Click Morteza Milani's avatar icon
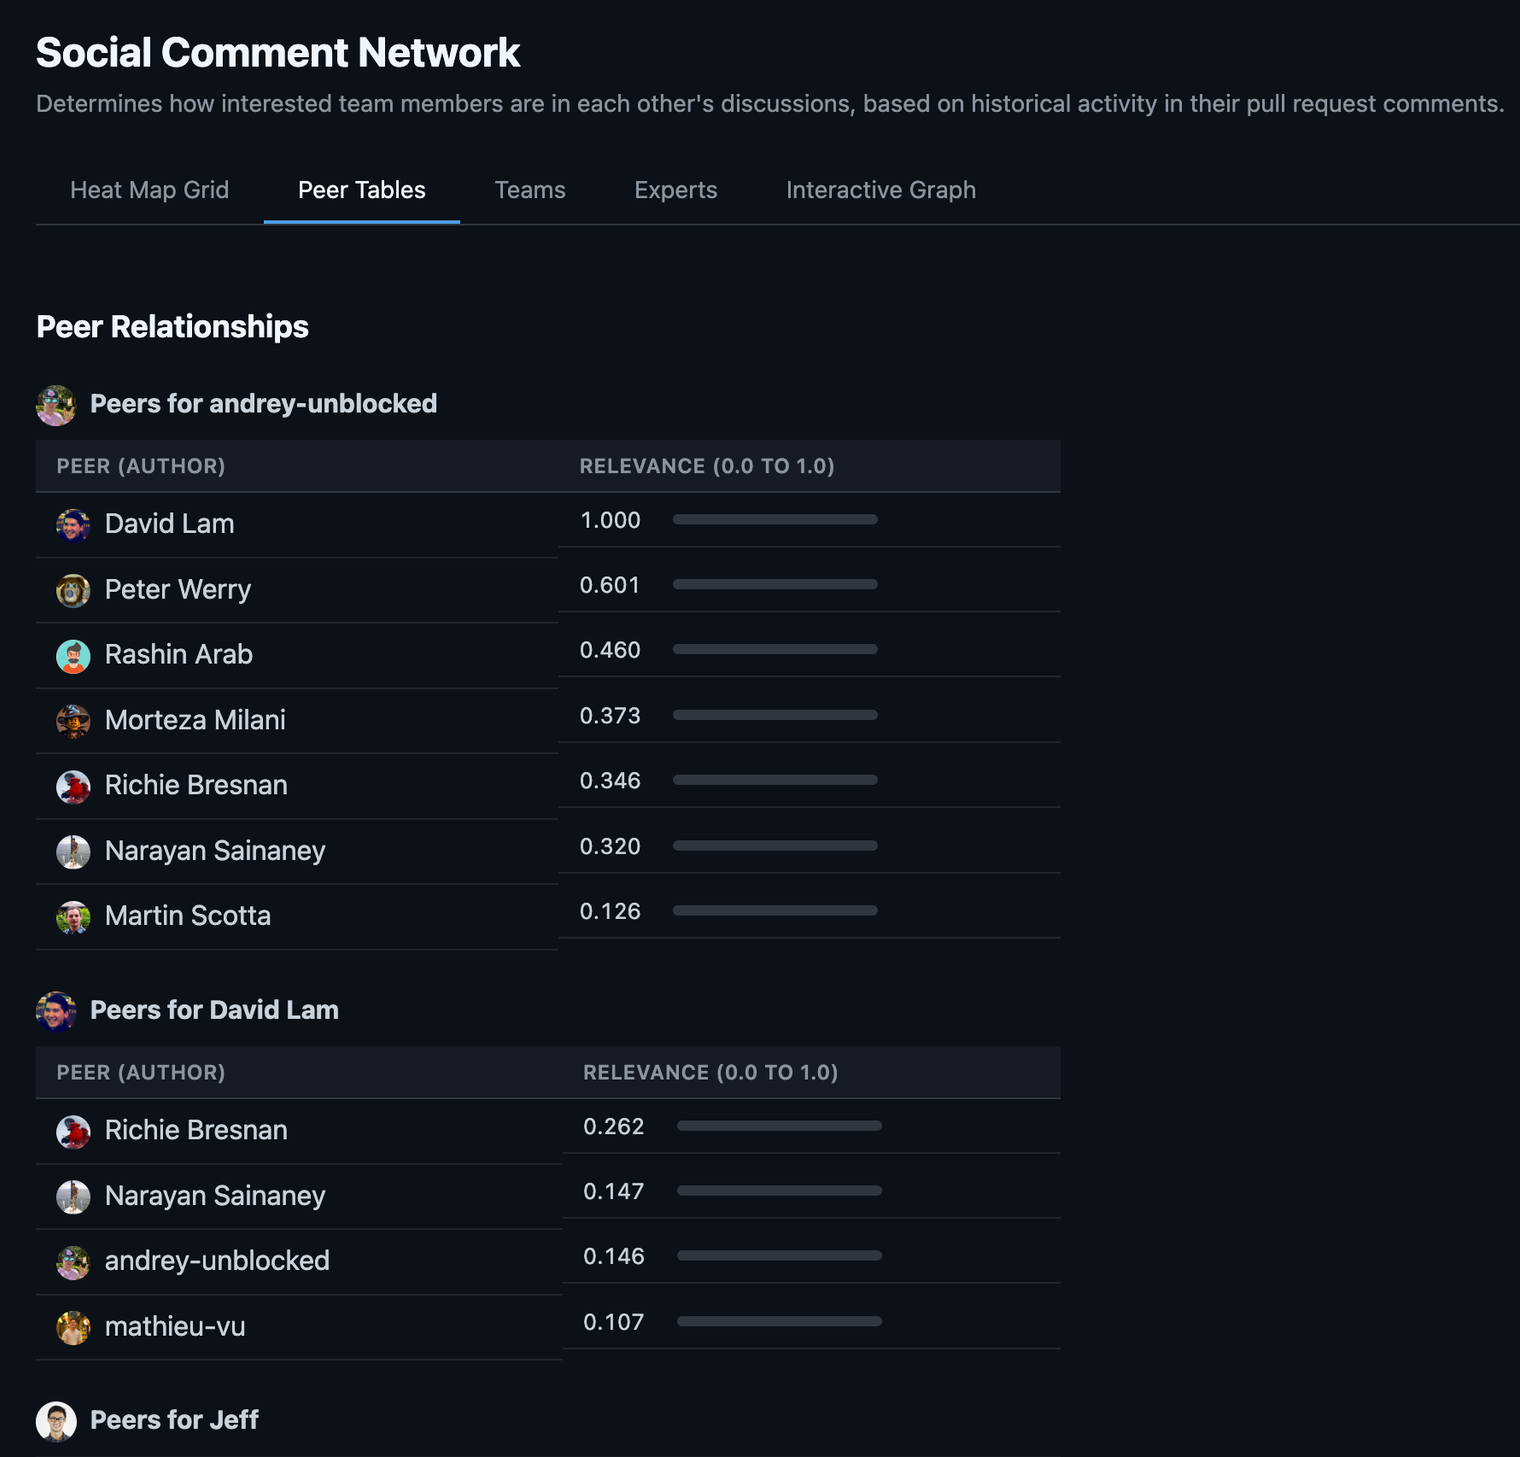 [73, 721]
